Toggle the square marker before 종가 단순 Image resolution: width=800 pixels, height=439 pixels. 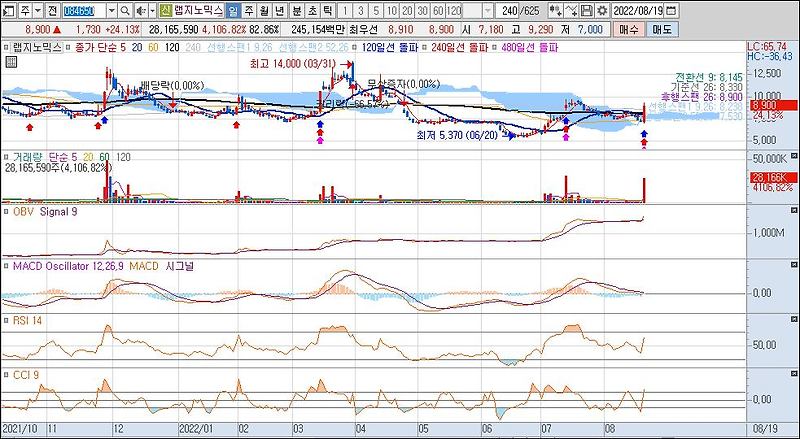coord(68,47)
